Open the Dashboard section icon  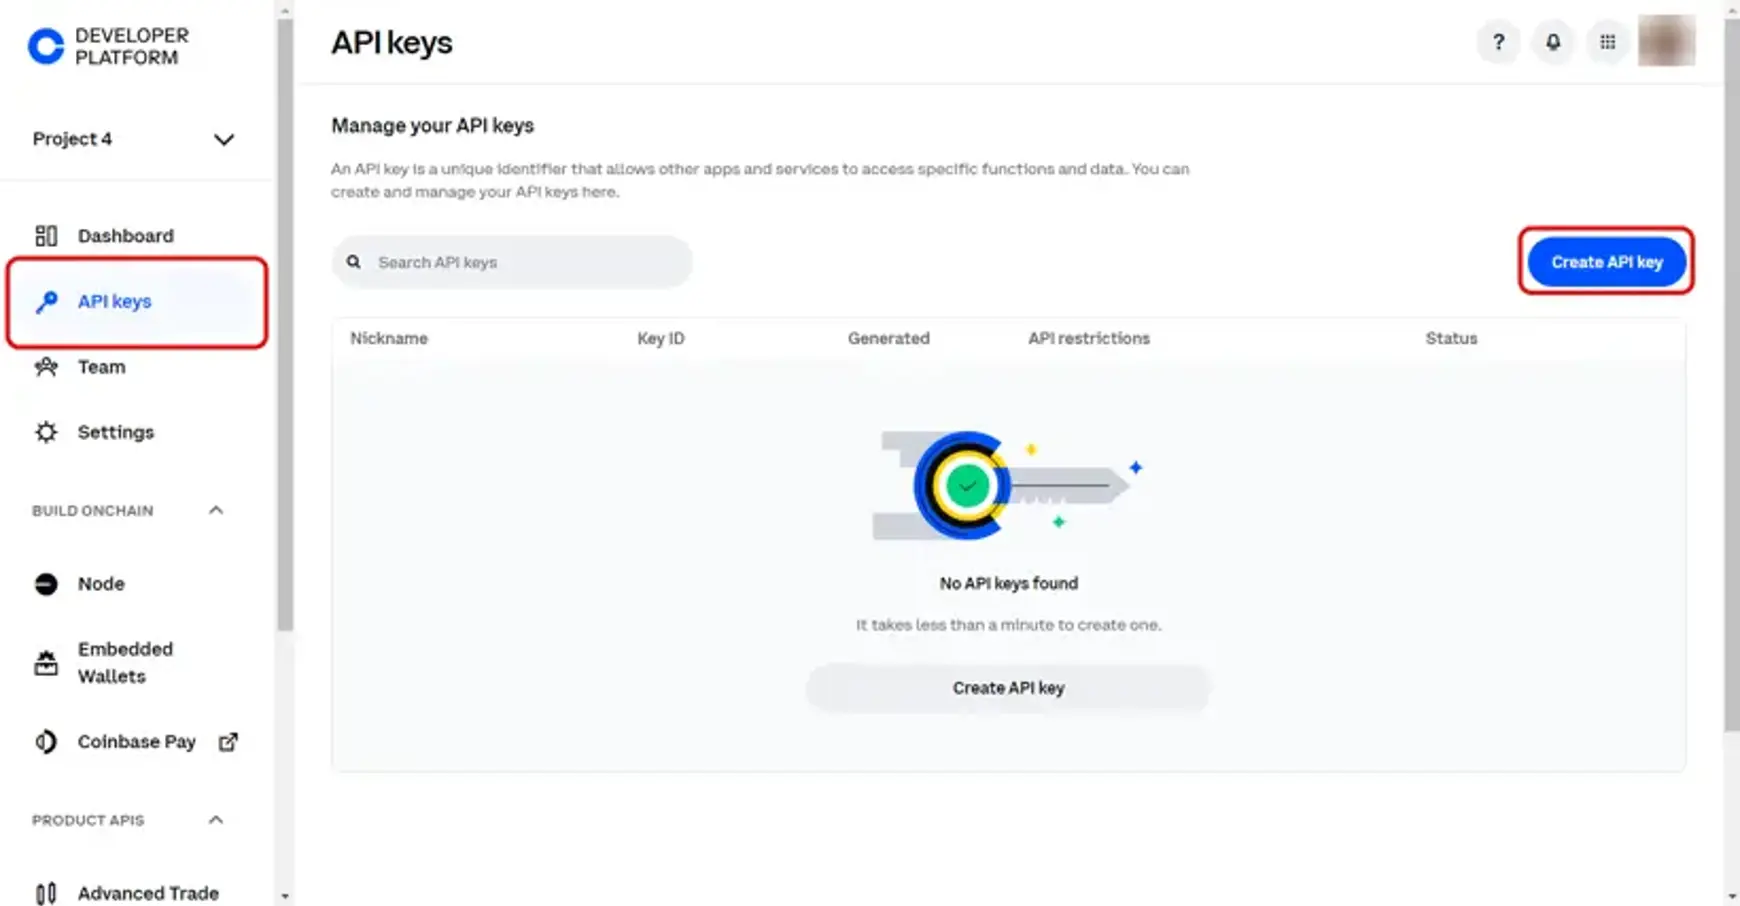(x=46, y=235)
